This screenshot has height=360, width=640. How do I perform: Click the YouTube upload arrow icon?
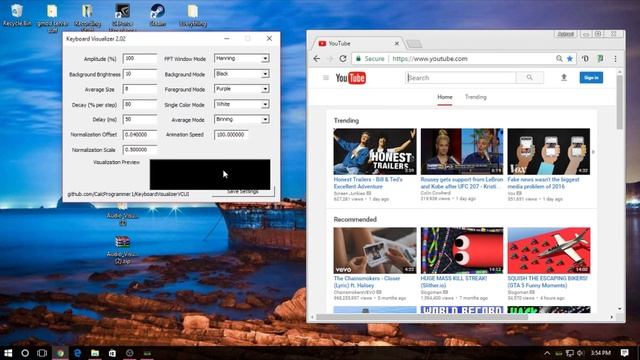564,78
